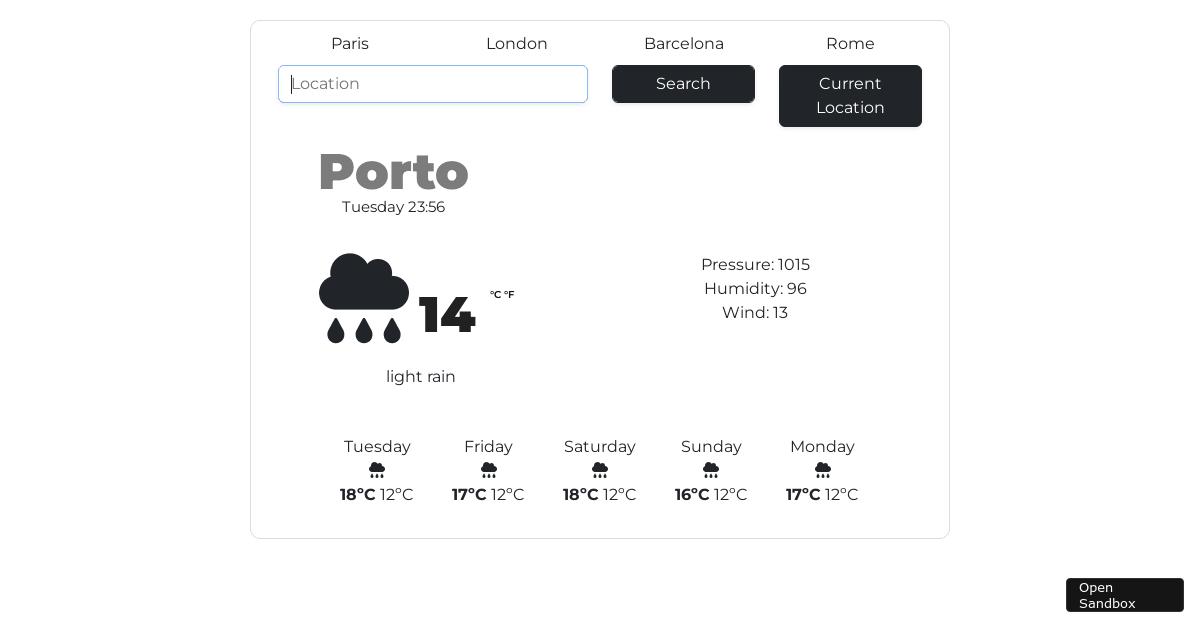Open the Sandbox via bottom-right button
Screen dimensions: 1200x630
(1125, 595)
